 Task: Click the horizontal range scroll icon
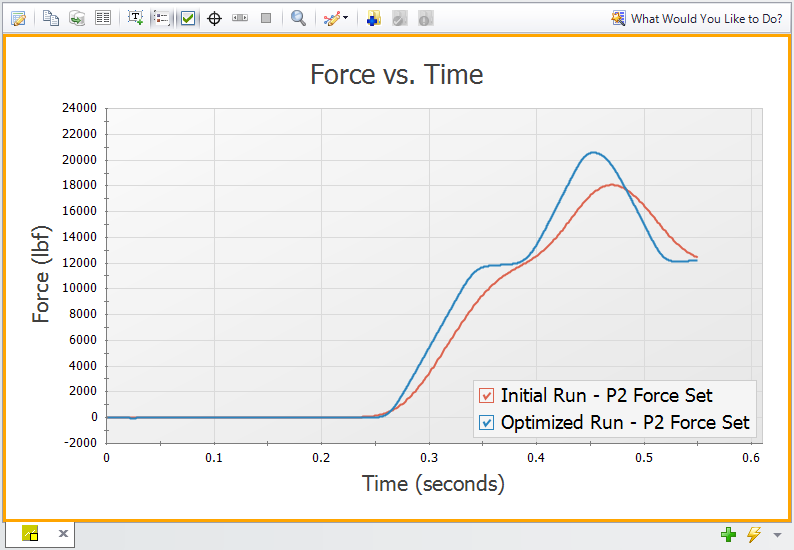click(x=240, y=18)
